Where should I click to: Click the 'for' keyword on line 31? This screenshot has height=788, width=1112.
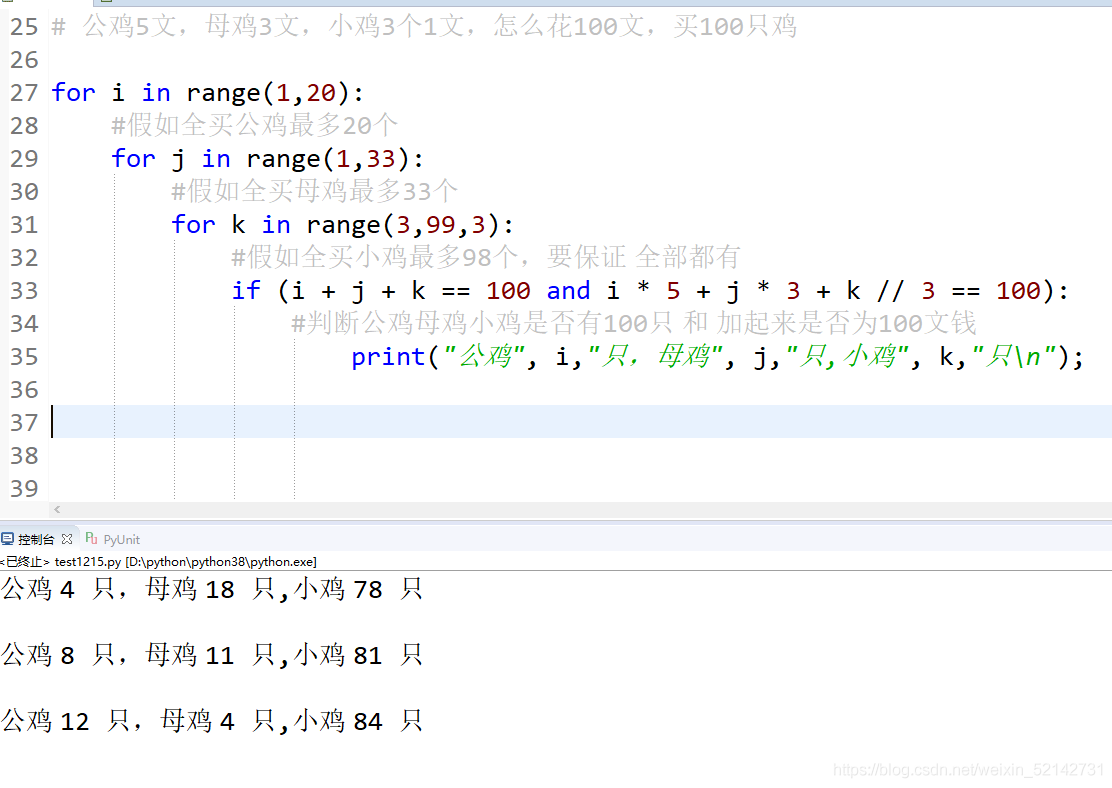click(193, 225)
